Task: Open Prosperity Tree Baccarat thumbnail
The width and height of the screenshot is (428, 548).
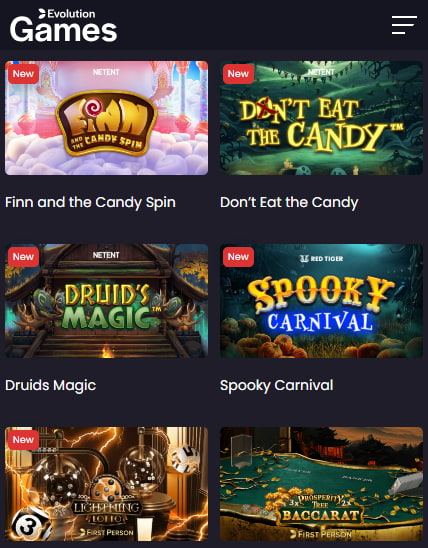Action: pyautogui.click(x=321, y=484)
